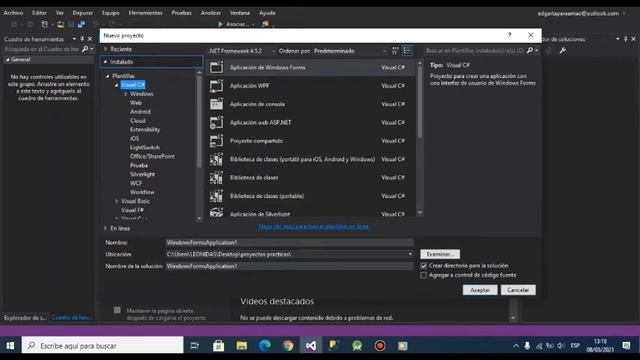This screenshot has height=360, width=640.
Task: Select the Visual C# tree node
Action: pos(133,85)
